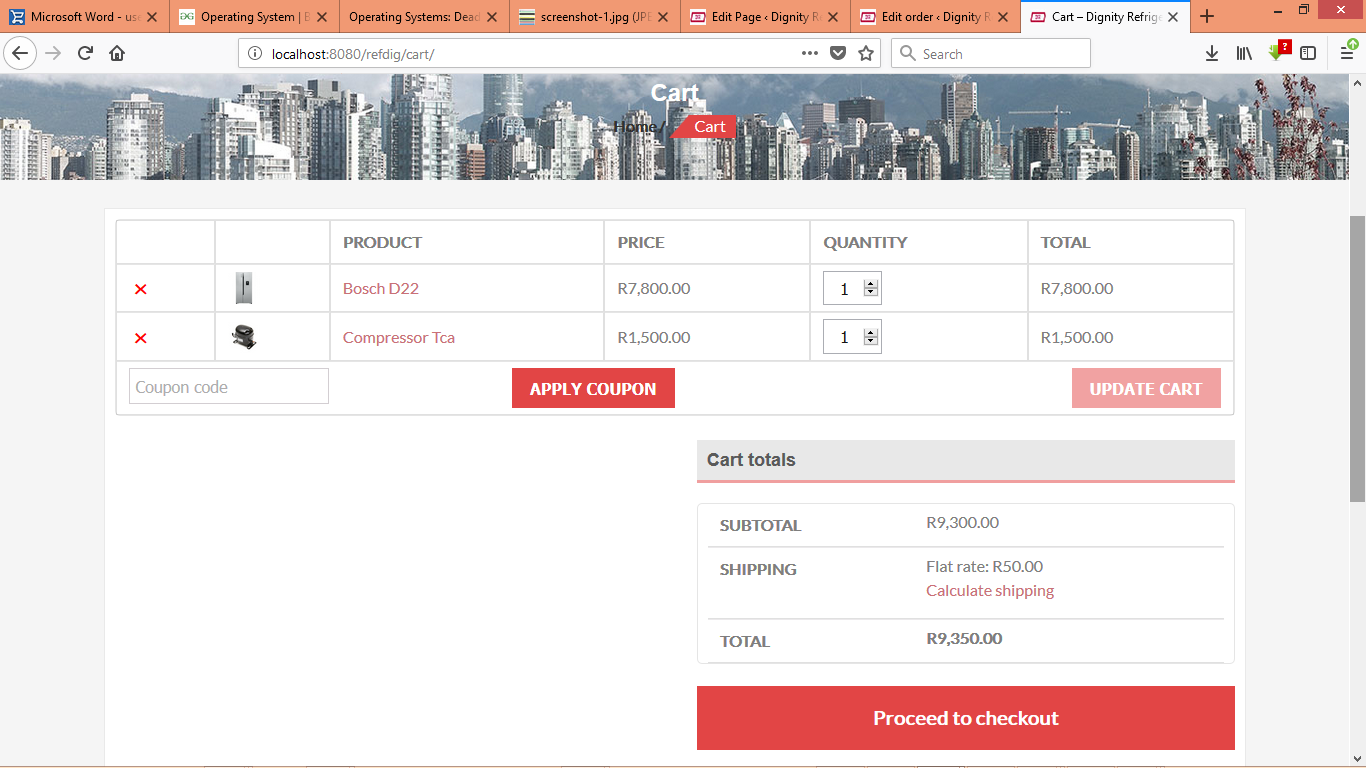Focus the Coupon code field
Image resolution: width=1366 pixels, height=768 pixels.
229,387
